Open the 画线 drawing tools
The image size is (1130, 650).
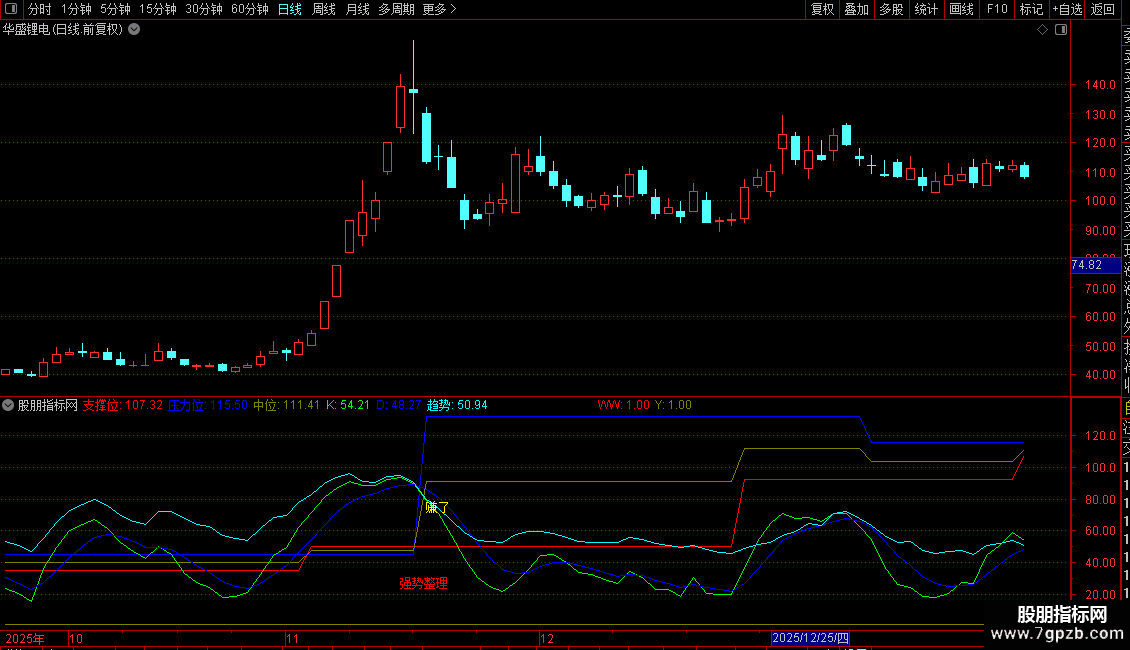961,9
